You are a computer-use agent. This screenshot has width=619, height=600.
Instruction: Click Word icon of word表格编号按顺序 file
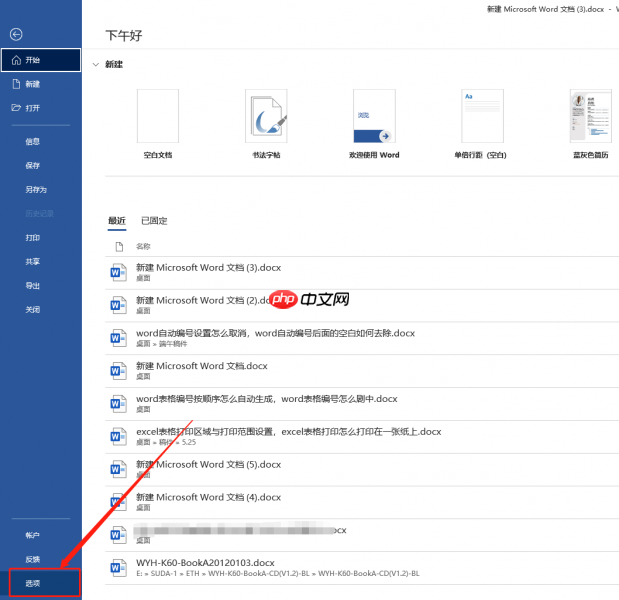[x=118, y=404]
